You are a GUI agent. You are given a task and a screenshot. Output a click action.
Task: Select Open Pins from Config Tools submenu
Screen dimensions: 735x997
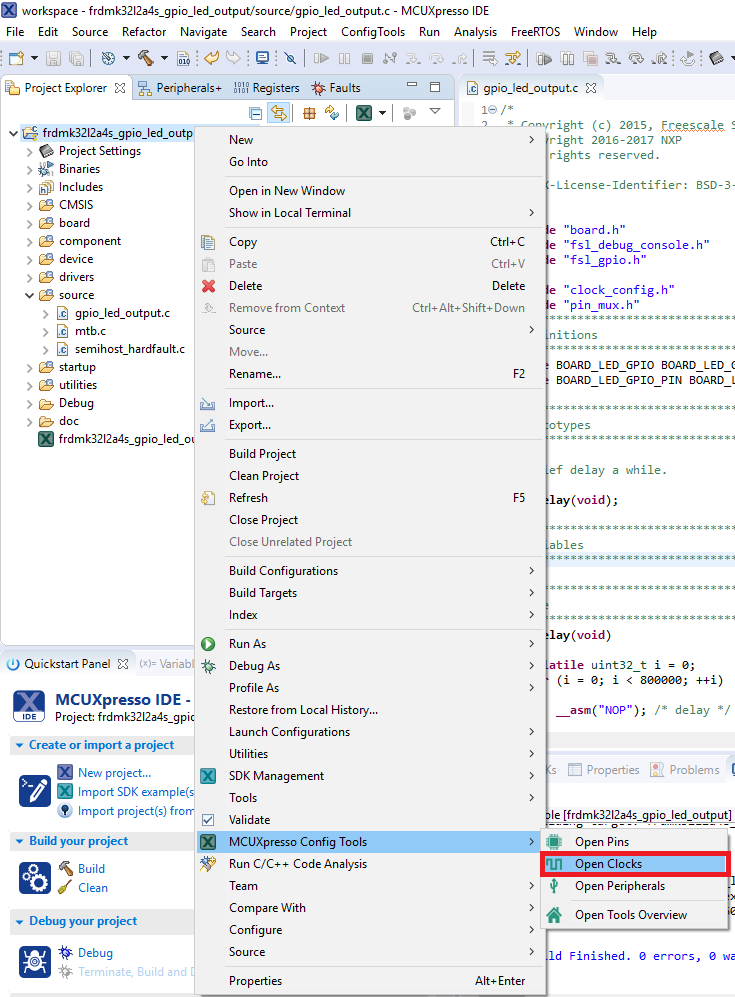click(x=601, y=842)
